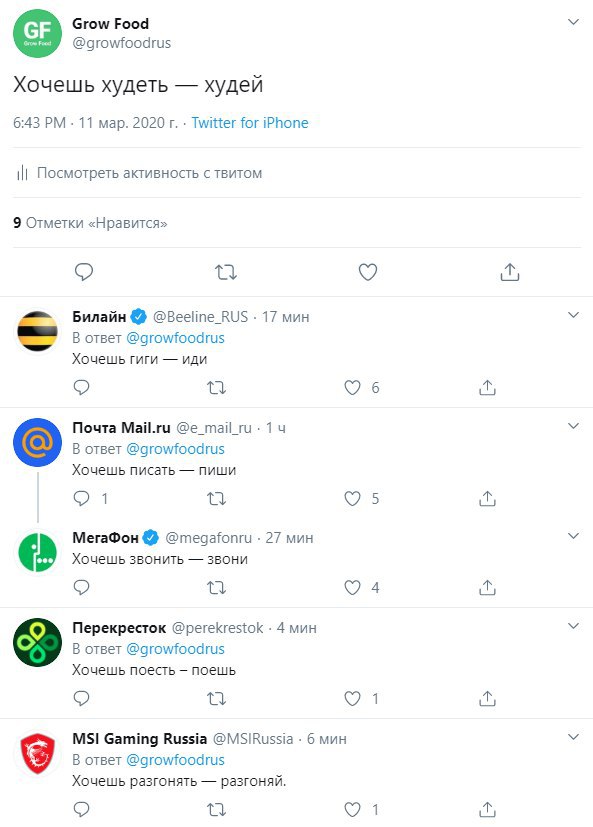Open МегаФон's profile avatar
593x827 pixels.
pos(37,553)
